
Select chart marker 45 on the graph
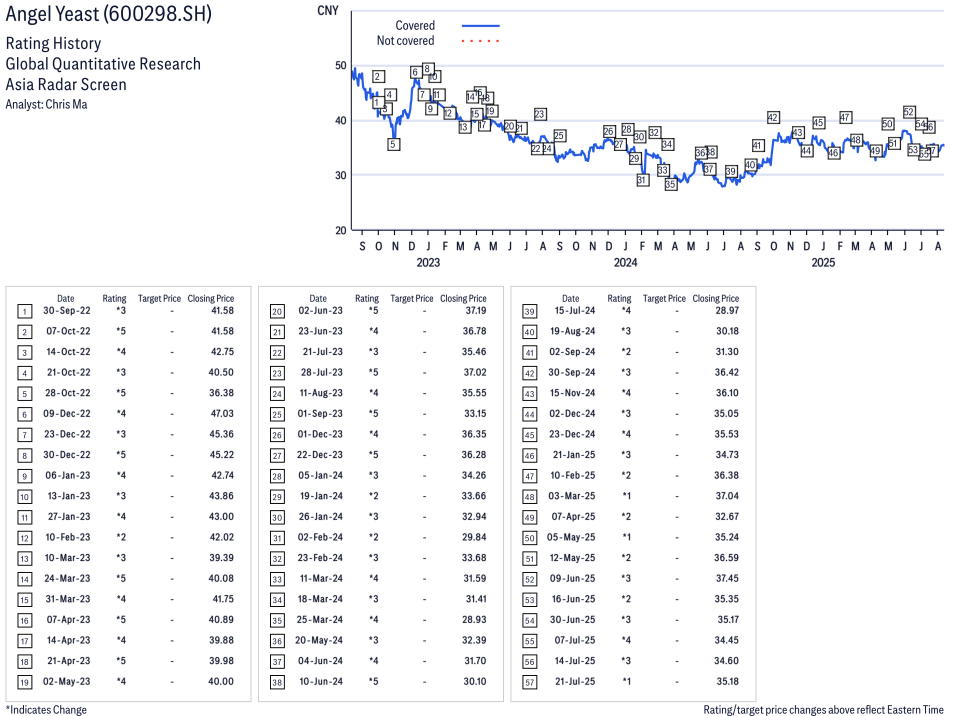(x=819, y=122)
